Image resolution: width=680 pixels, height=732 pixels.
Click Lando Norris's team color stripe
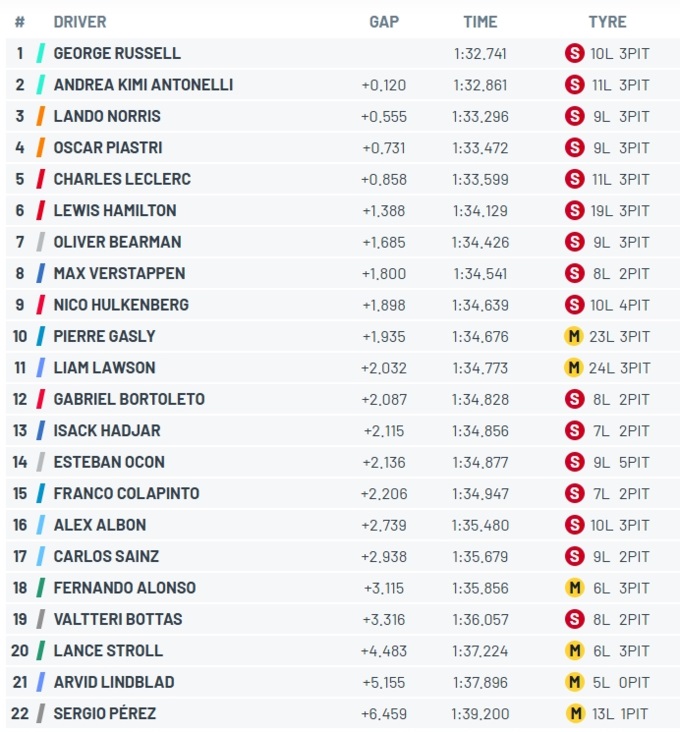(x=41, y=116)
